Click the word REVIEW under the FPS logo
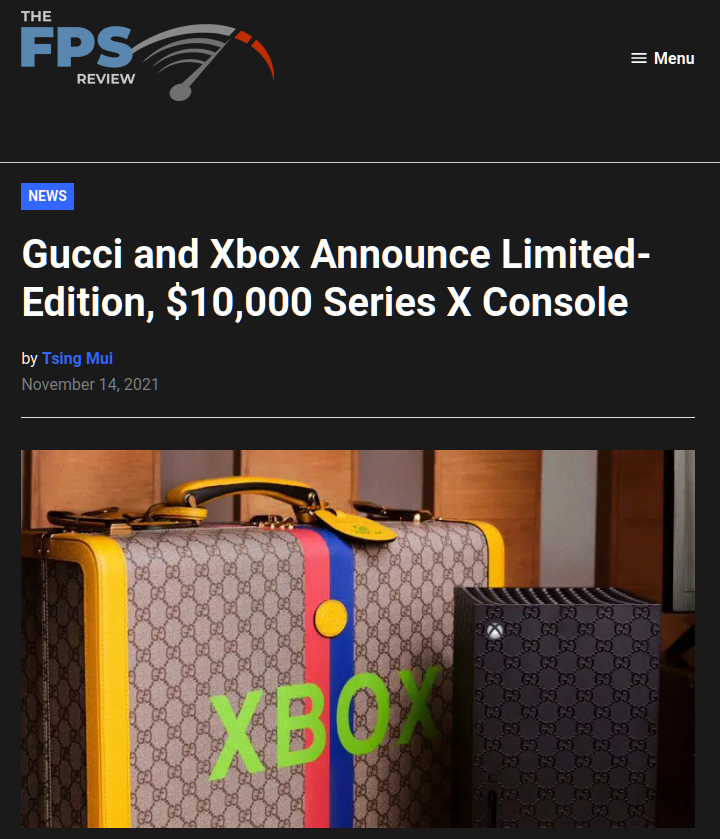This screenshot has height=839, width=720. pos(106,79)
